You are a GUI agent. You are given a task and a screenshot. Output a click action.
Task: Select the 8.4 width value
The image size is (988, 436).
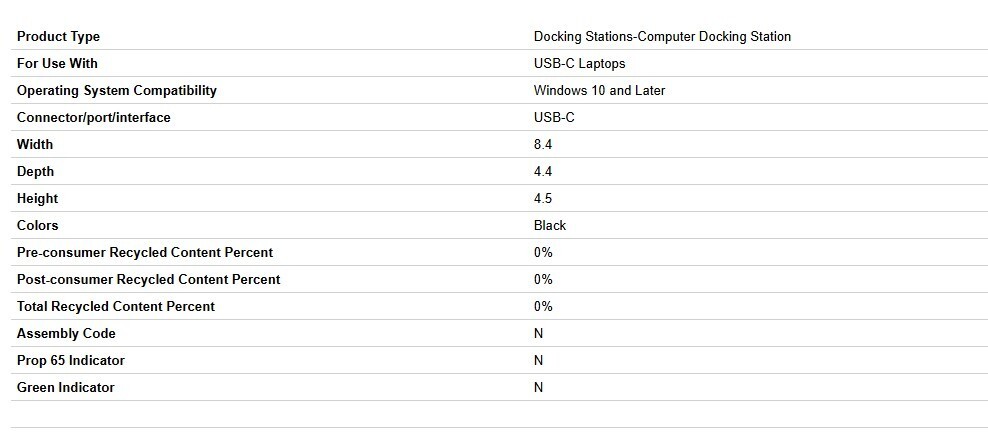click(543, 145)
